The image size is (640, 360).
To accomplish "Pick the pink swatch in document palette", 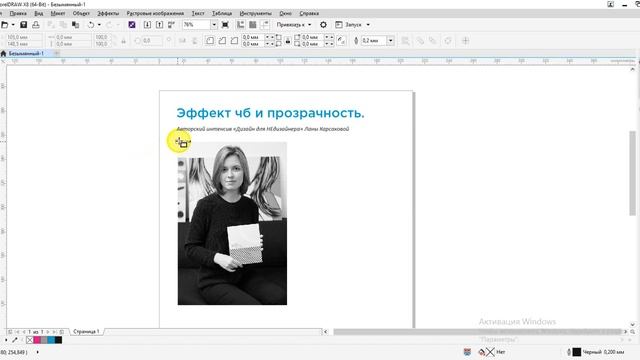I will (37, 340).
